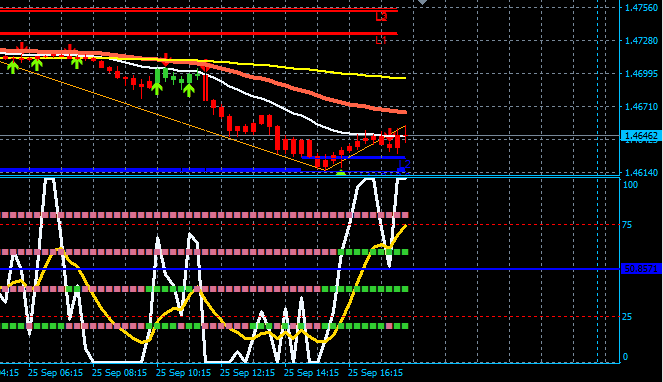Click the leftmost red down arrow signal

pos(22,48)
